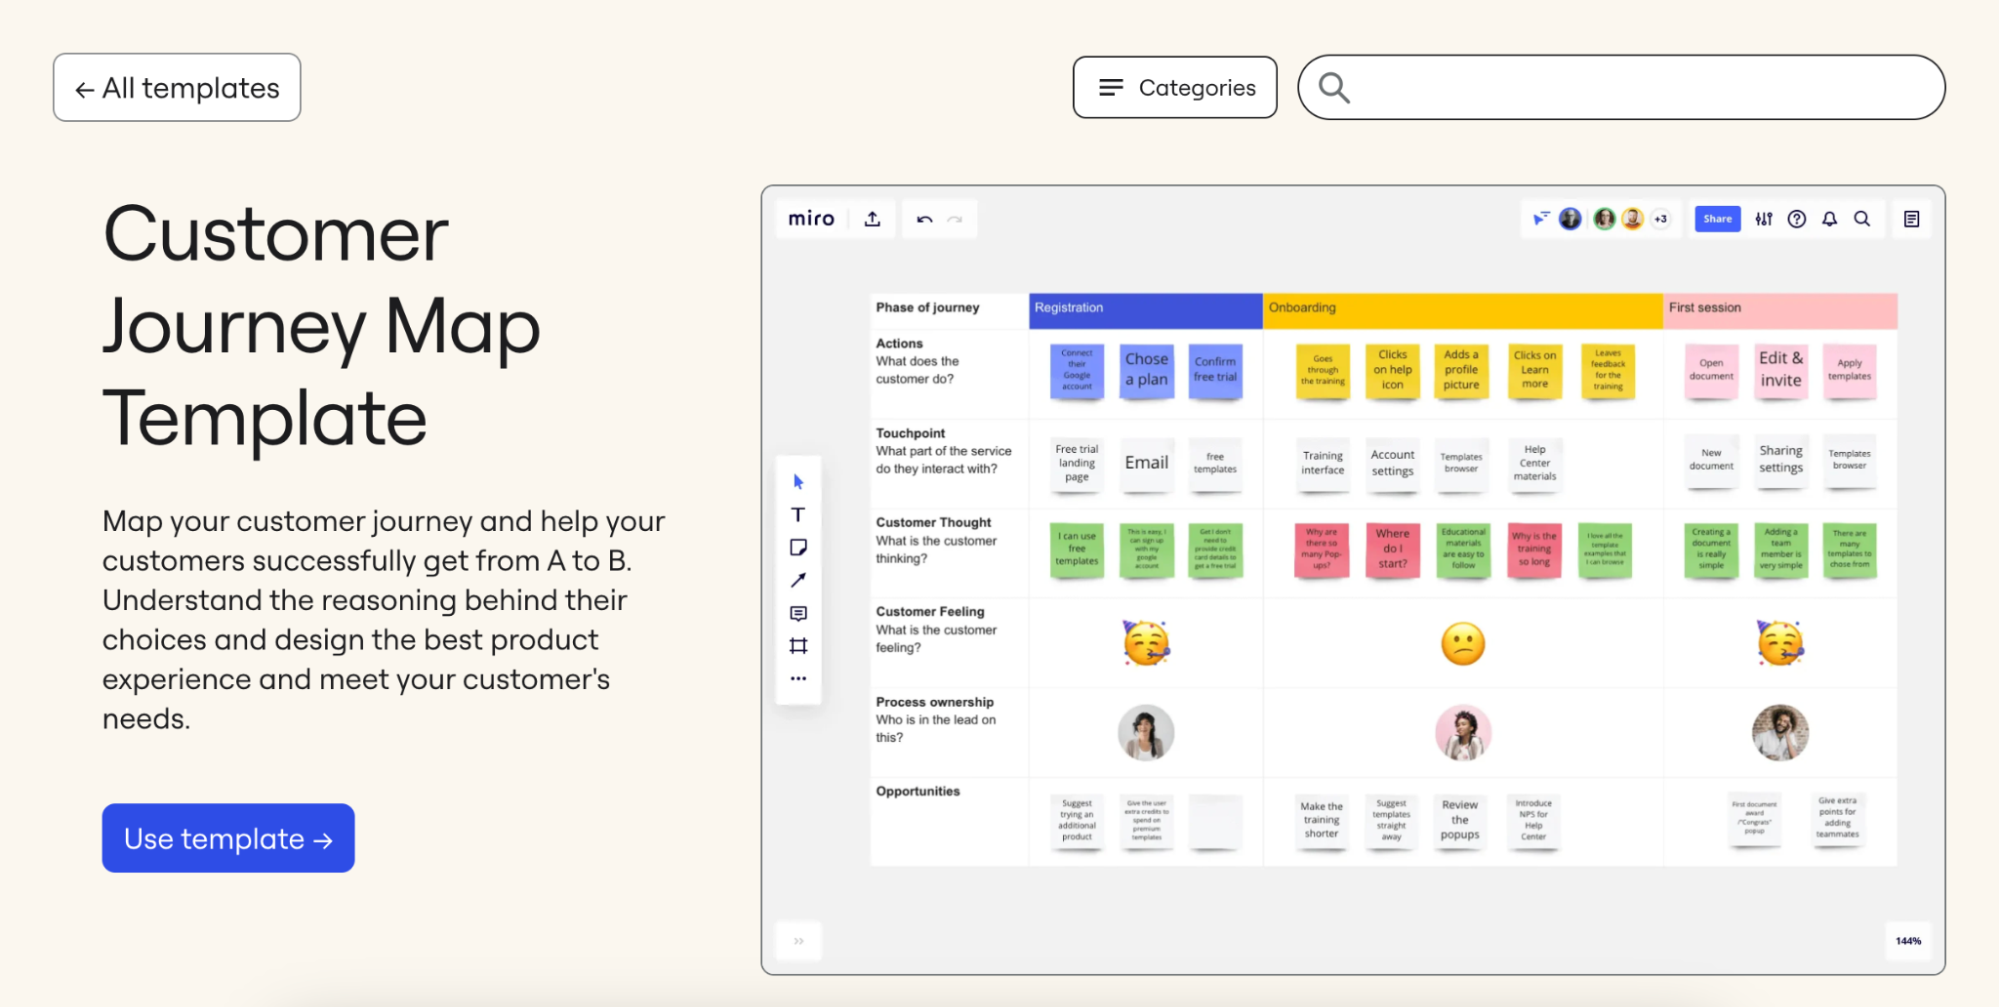Viewport: 1999px width, 1008px height.
Task: Click into the template search field
Action: pyautogui.click(x=1640, y=88)
